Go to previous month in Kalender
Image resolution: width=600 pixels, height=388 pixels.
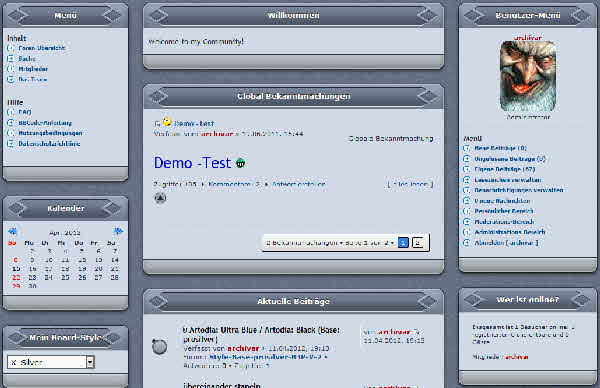pyautogui.click(x=13, y=231)
